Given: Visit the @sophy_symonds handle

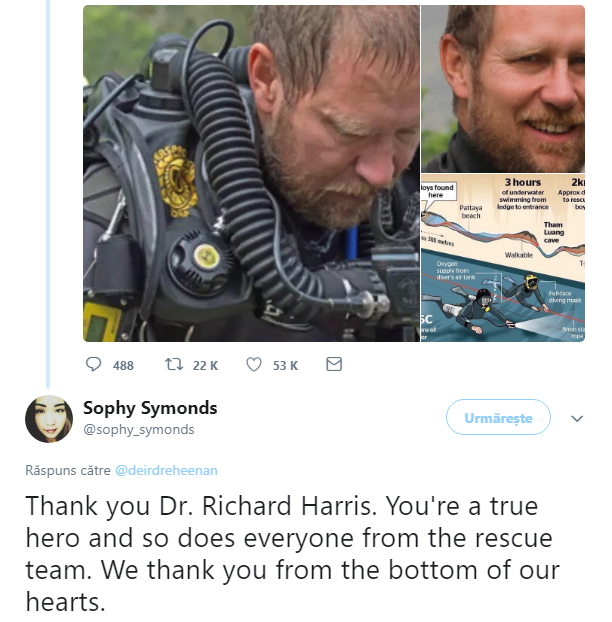Looking at the screenshot, I should [x=139, y=430].
